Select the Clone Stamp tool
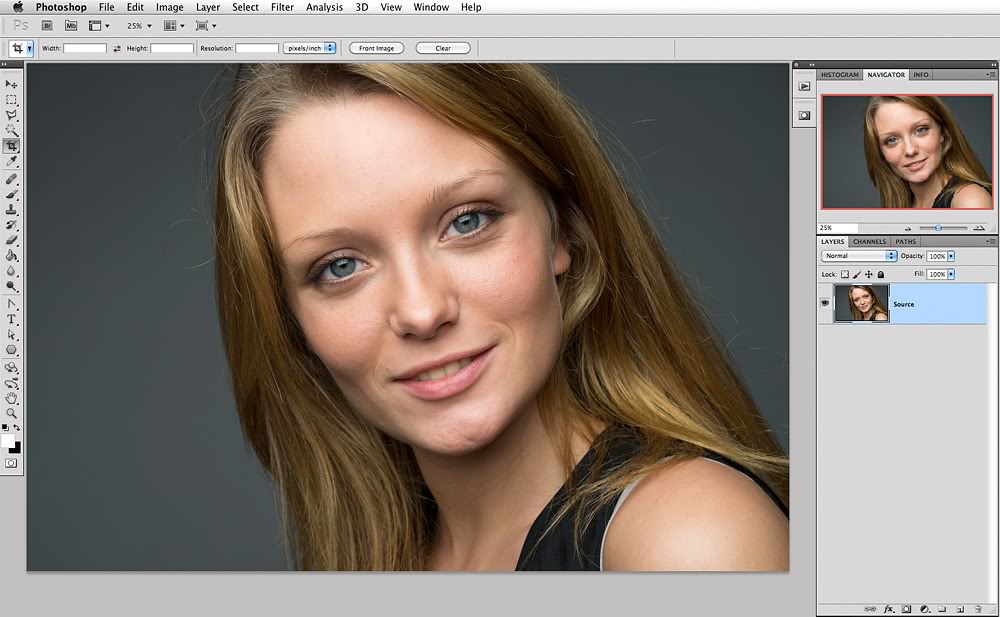 tap(12, 210)
